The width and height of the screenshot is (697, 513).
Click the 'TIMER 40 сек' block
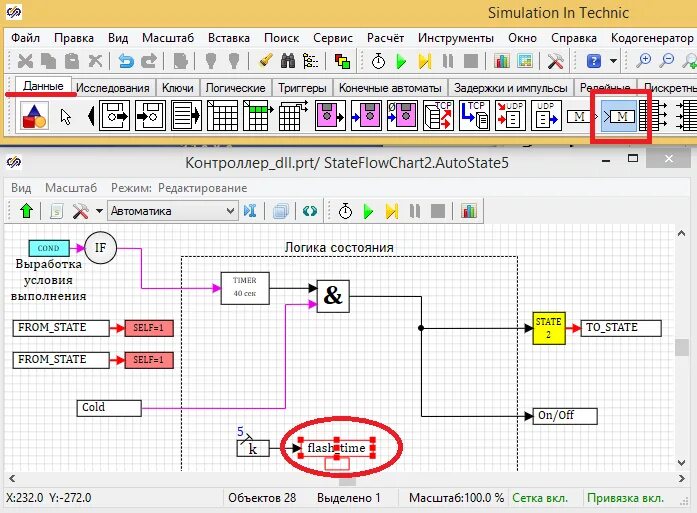pyautogui.click(x=245, y=288)
